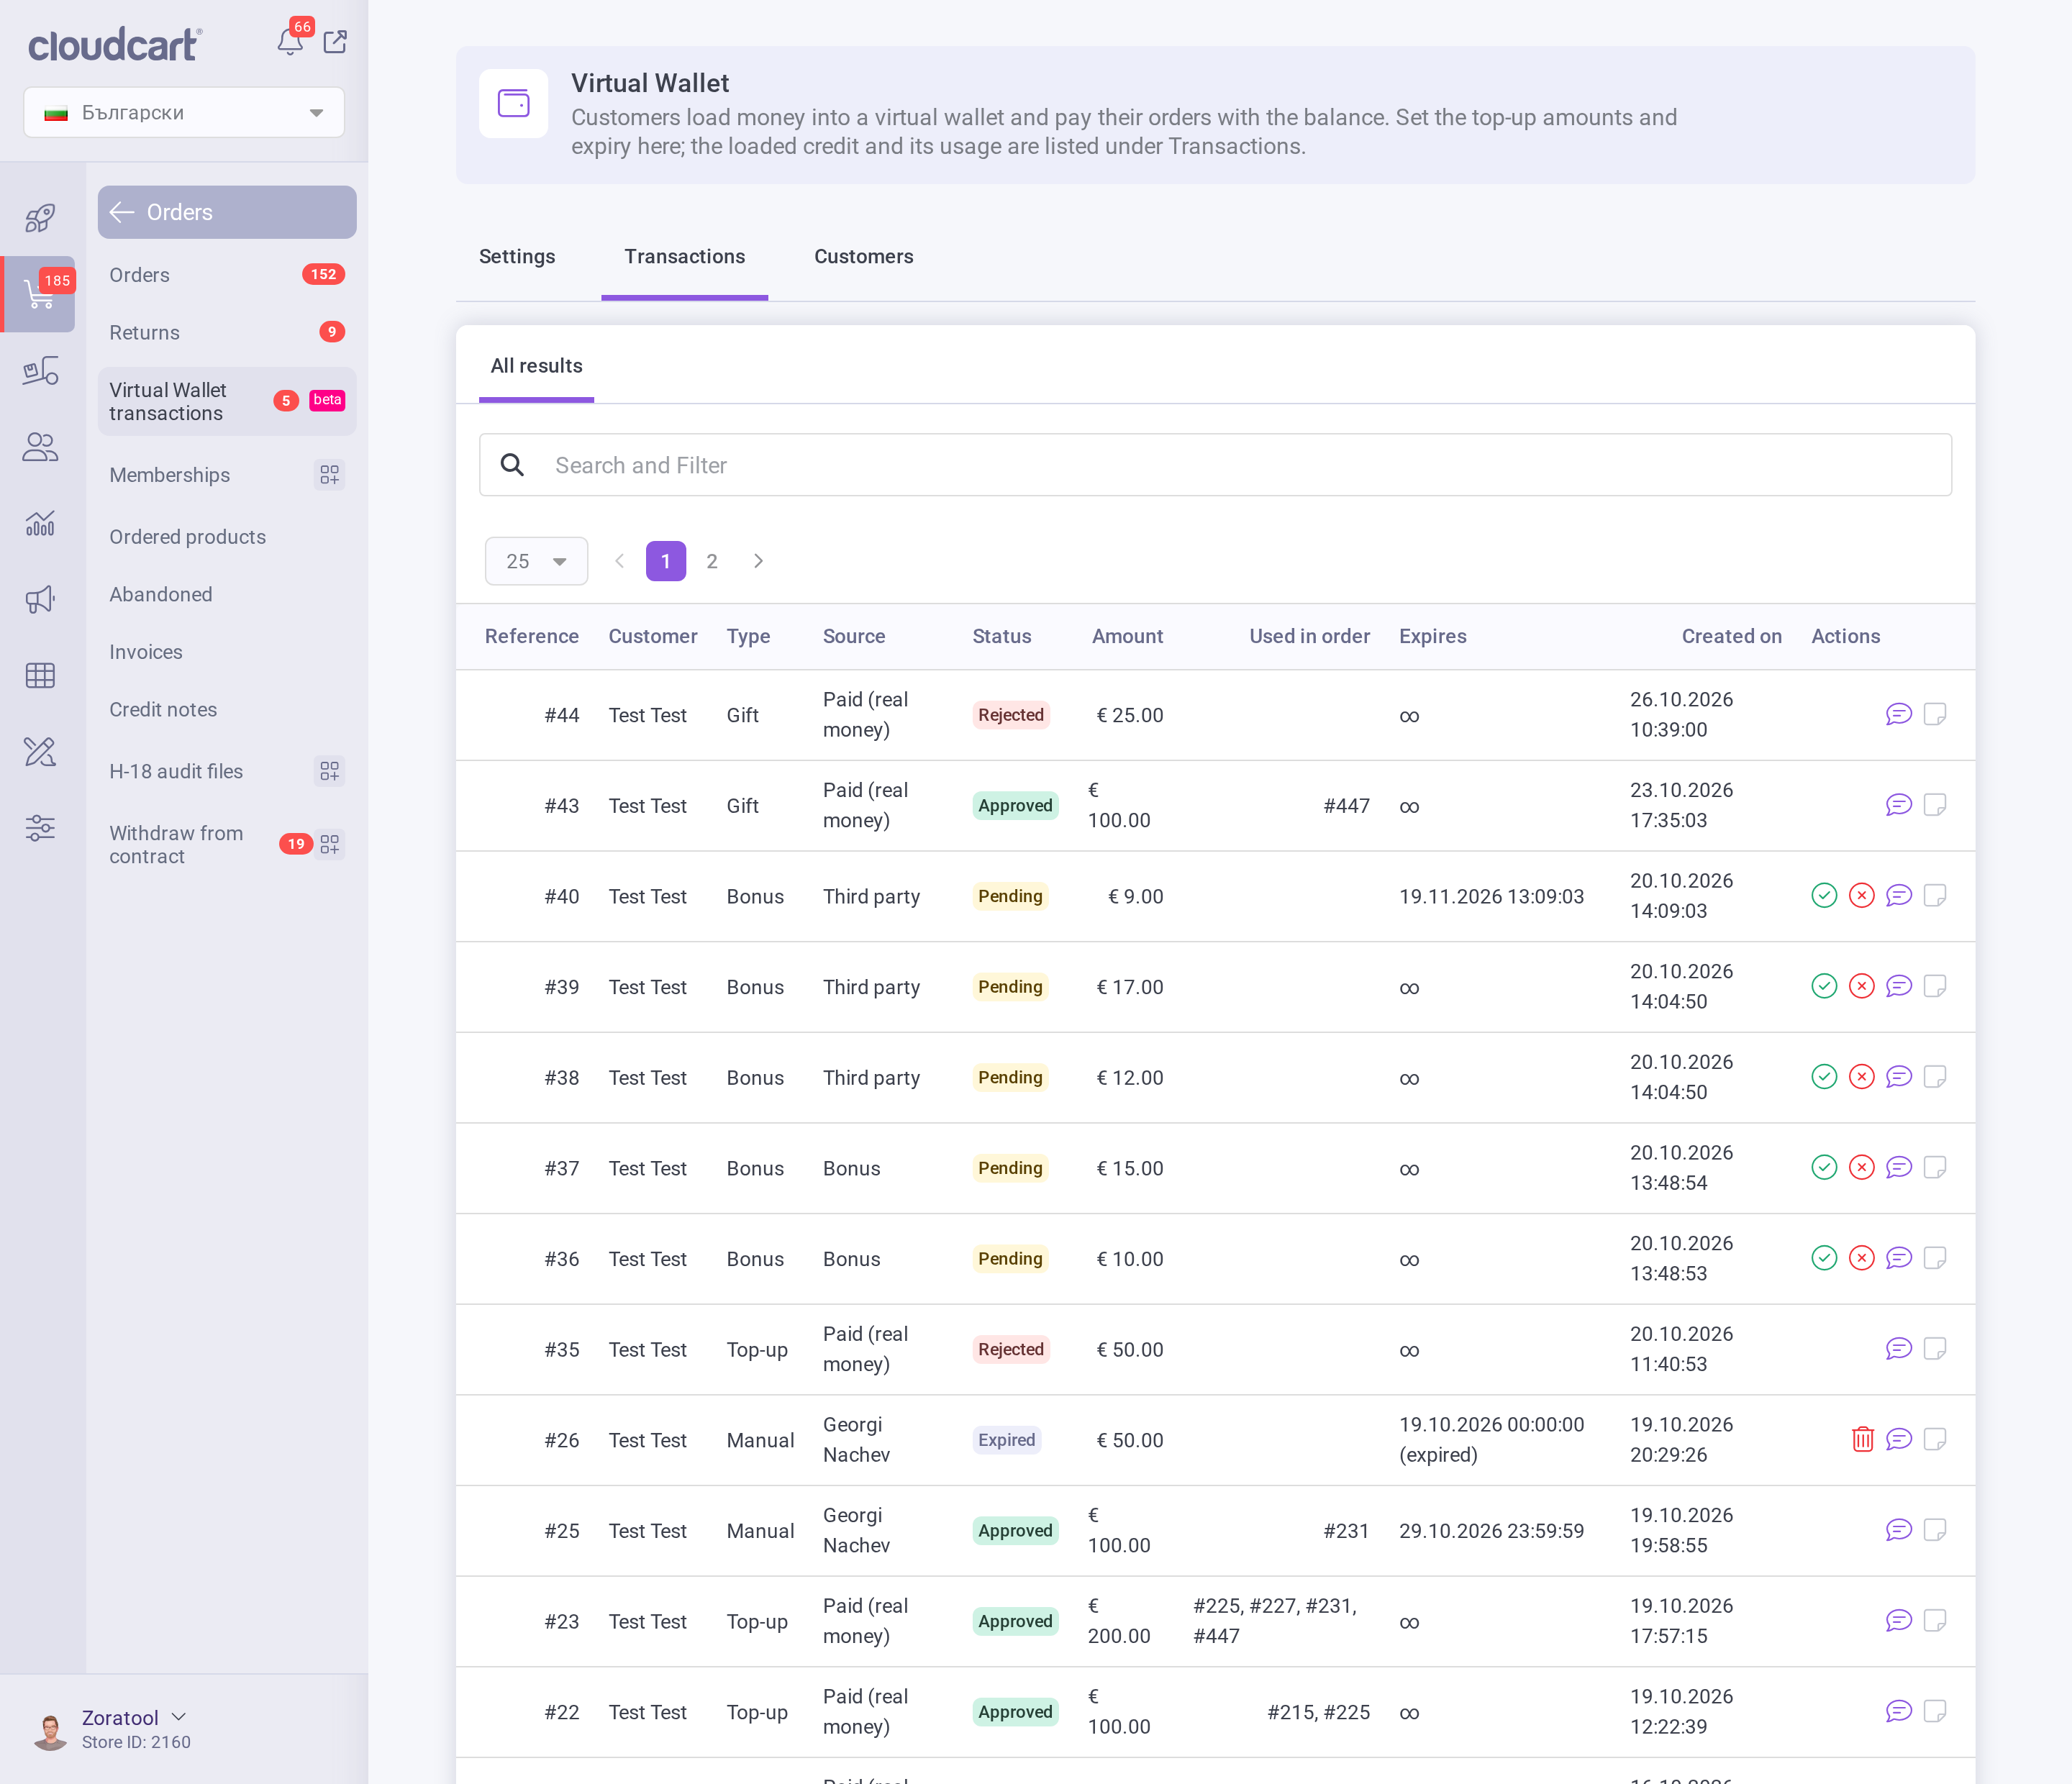The height and width of the screenshot is (1784, 2072).
Task: Open the sliders settings sidebar icon
Action: 40,828
